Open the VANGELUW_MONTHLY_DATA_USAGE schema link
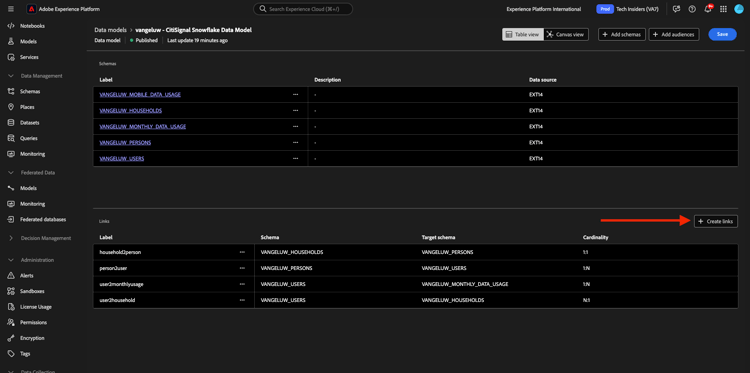 [x=143, y=127]
